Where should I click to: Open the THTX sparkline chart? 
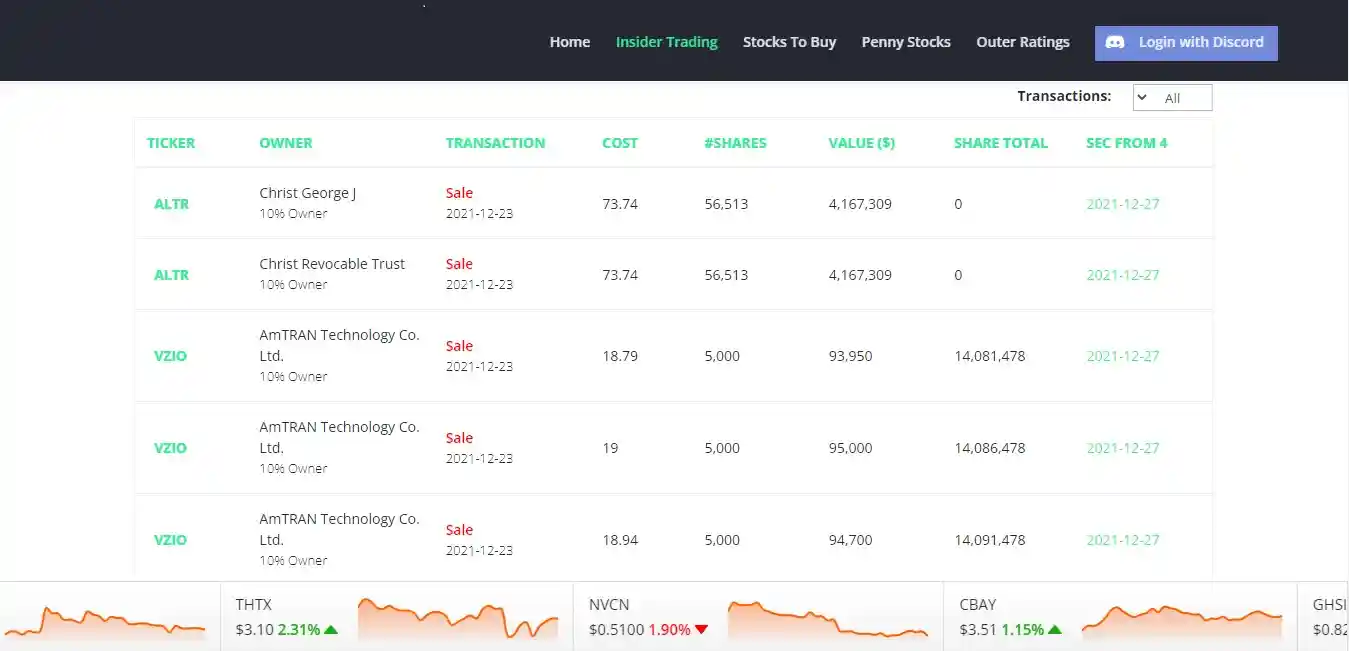[458, 618]
